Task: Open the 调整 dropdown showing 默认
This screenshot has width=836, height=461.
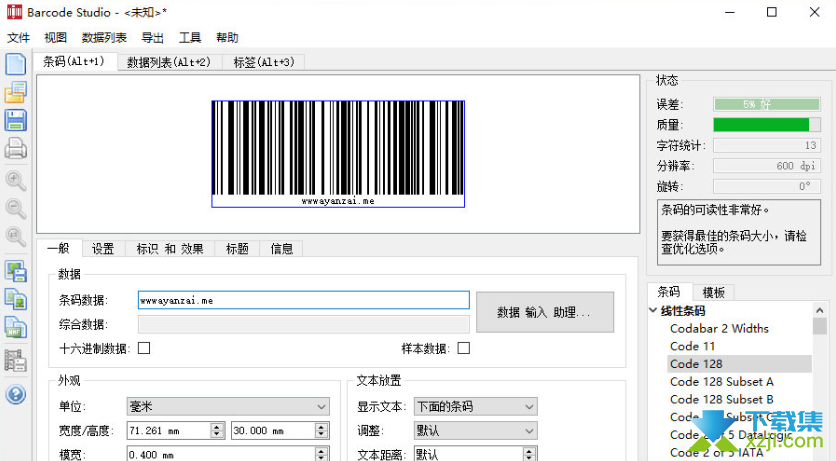Action: point(475,431)
